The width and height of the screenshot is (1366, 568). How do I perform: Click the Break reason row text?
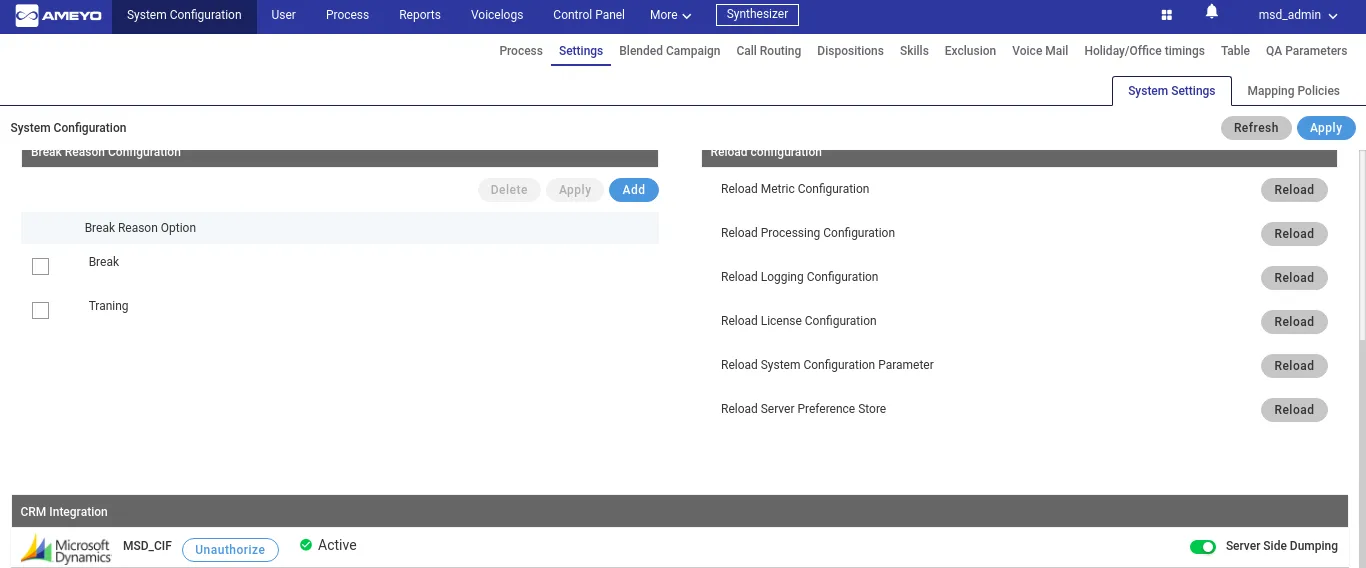click(x=104, y=262)
